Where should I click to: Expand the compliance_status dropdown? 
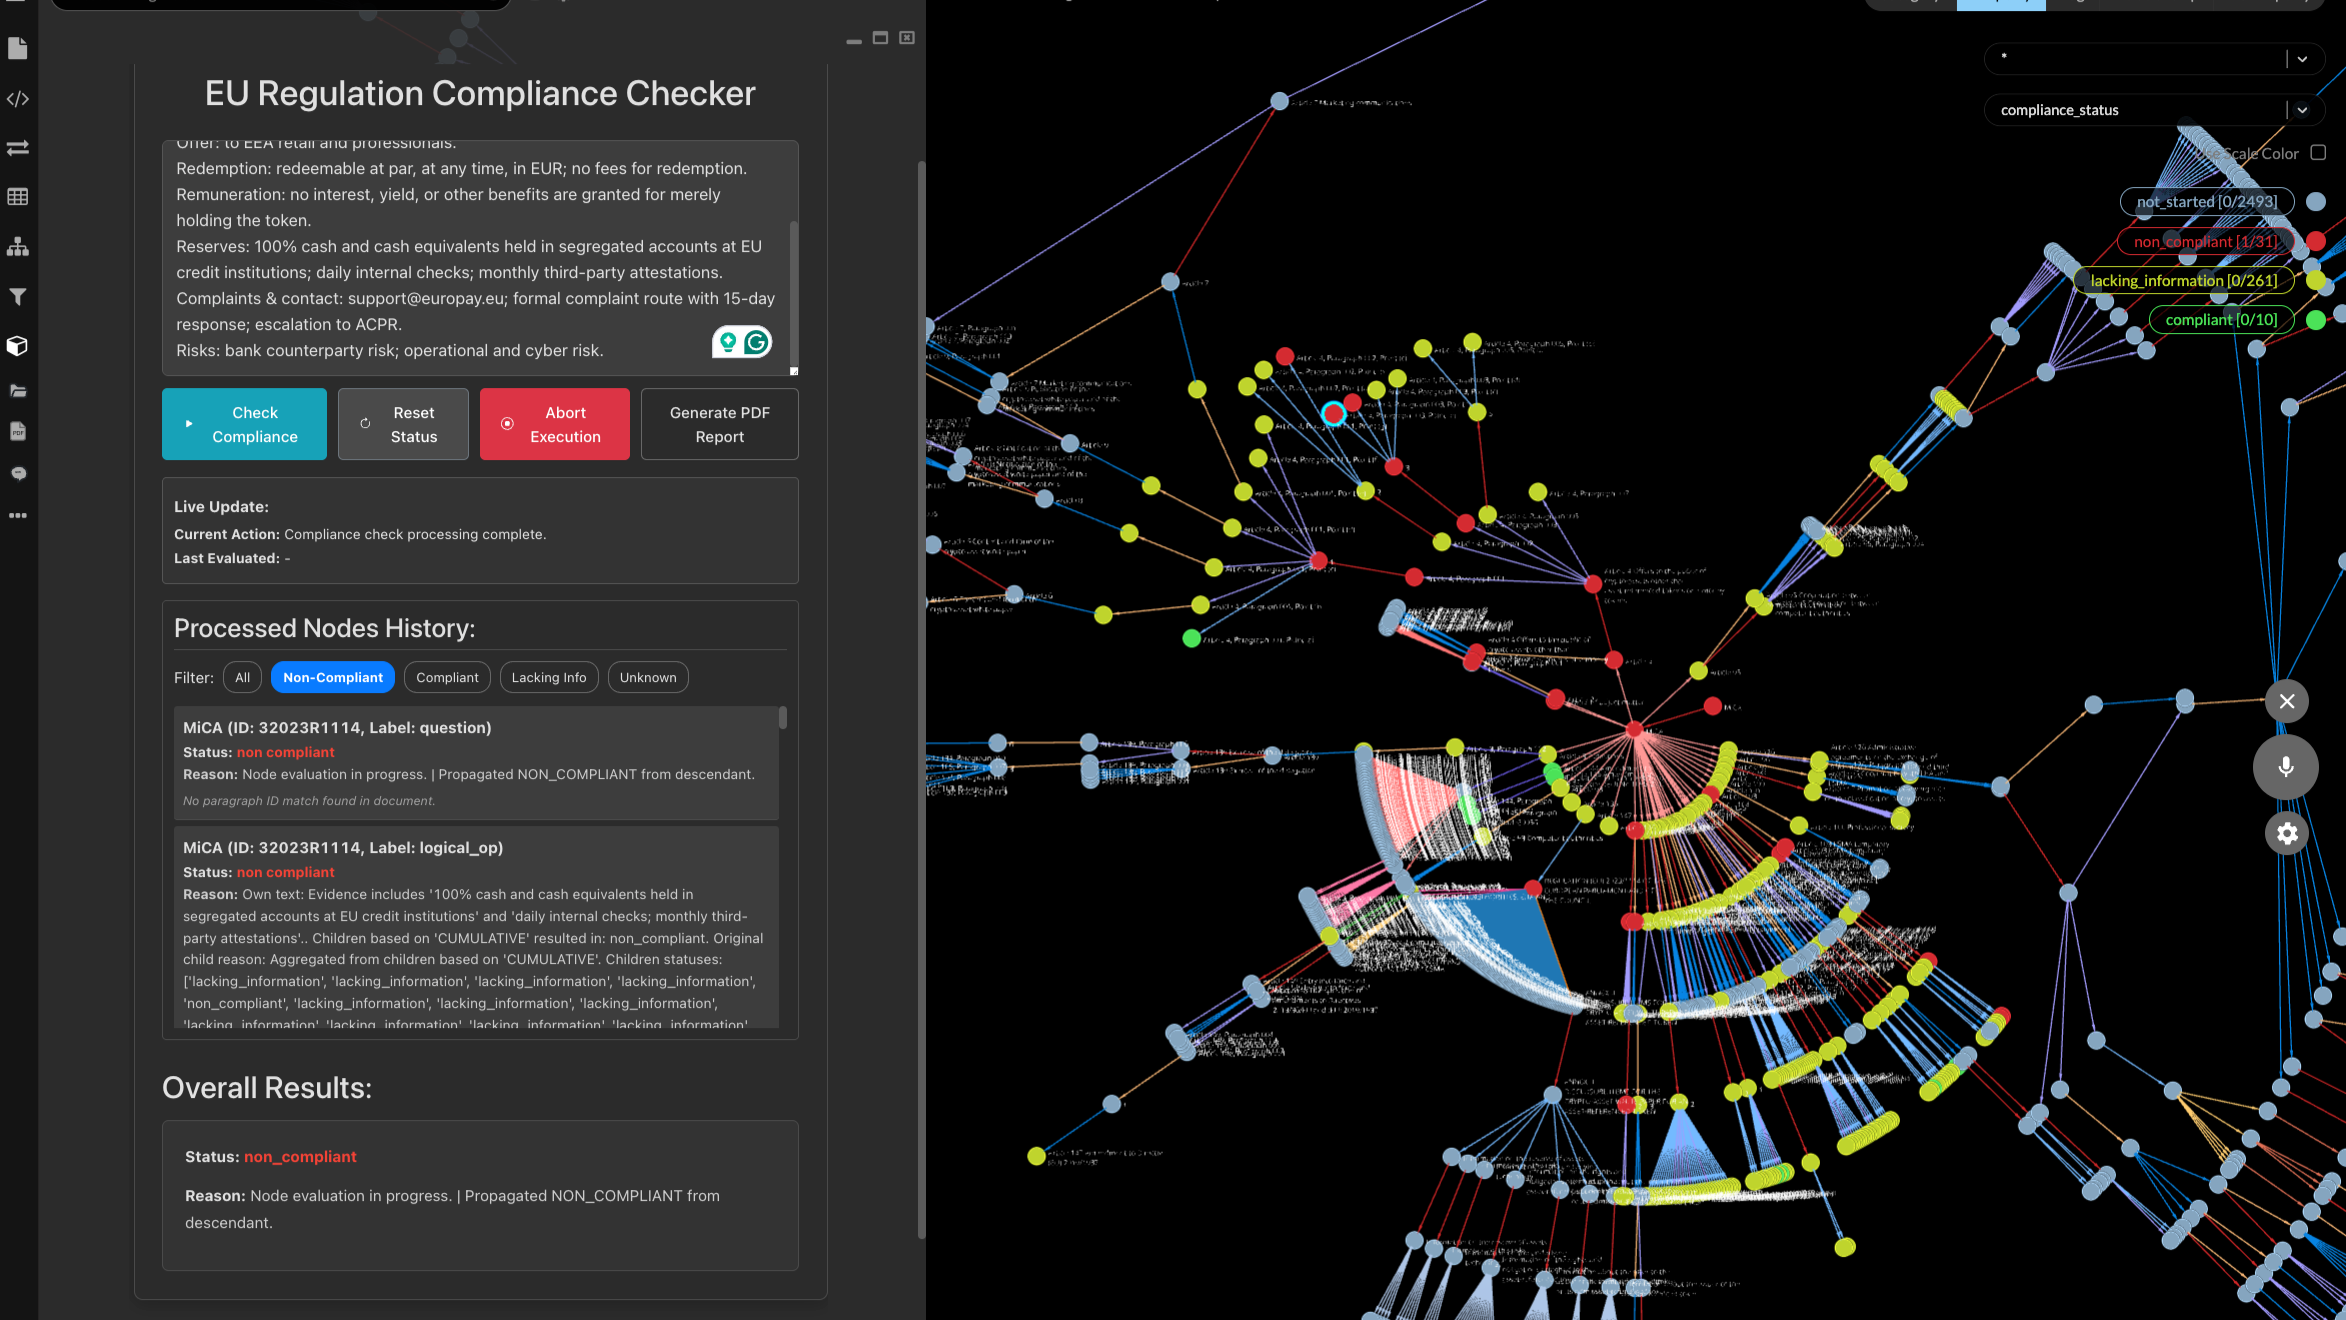[2302, 110]
